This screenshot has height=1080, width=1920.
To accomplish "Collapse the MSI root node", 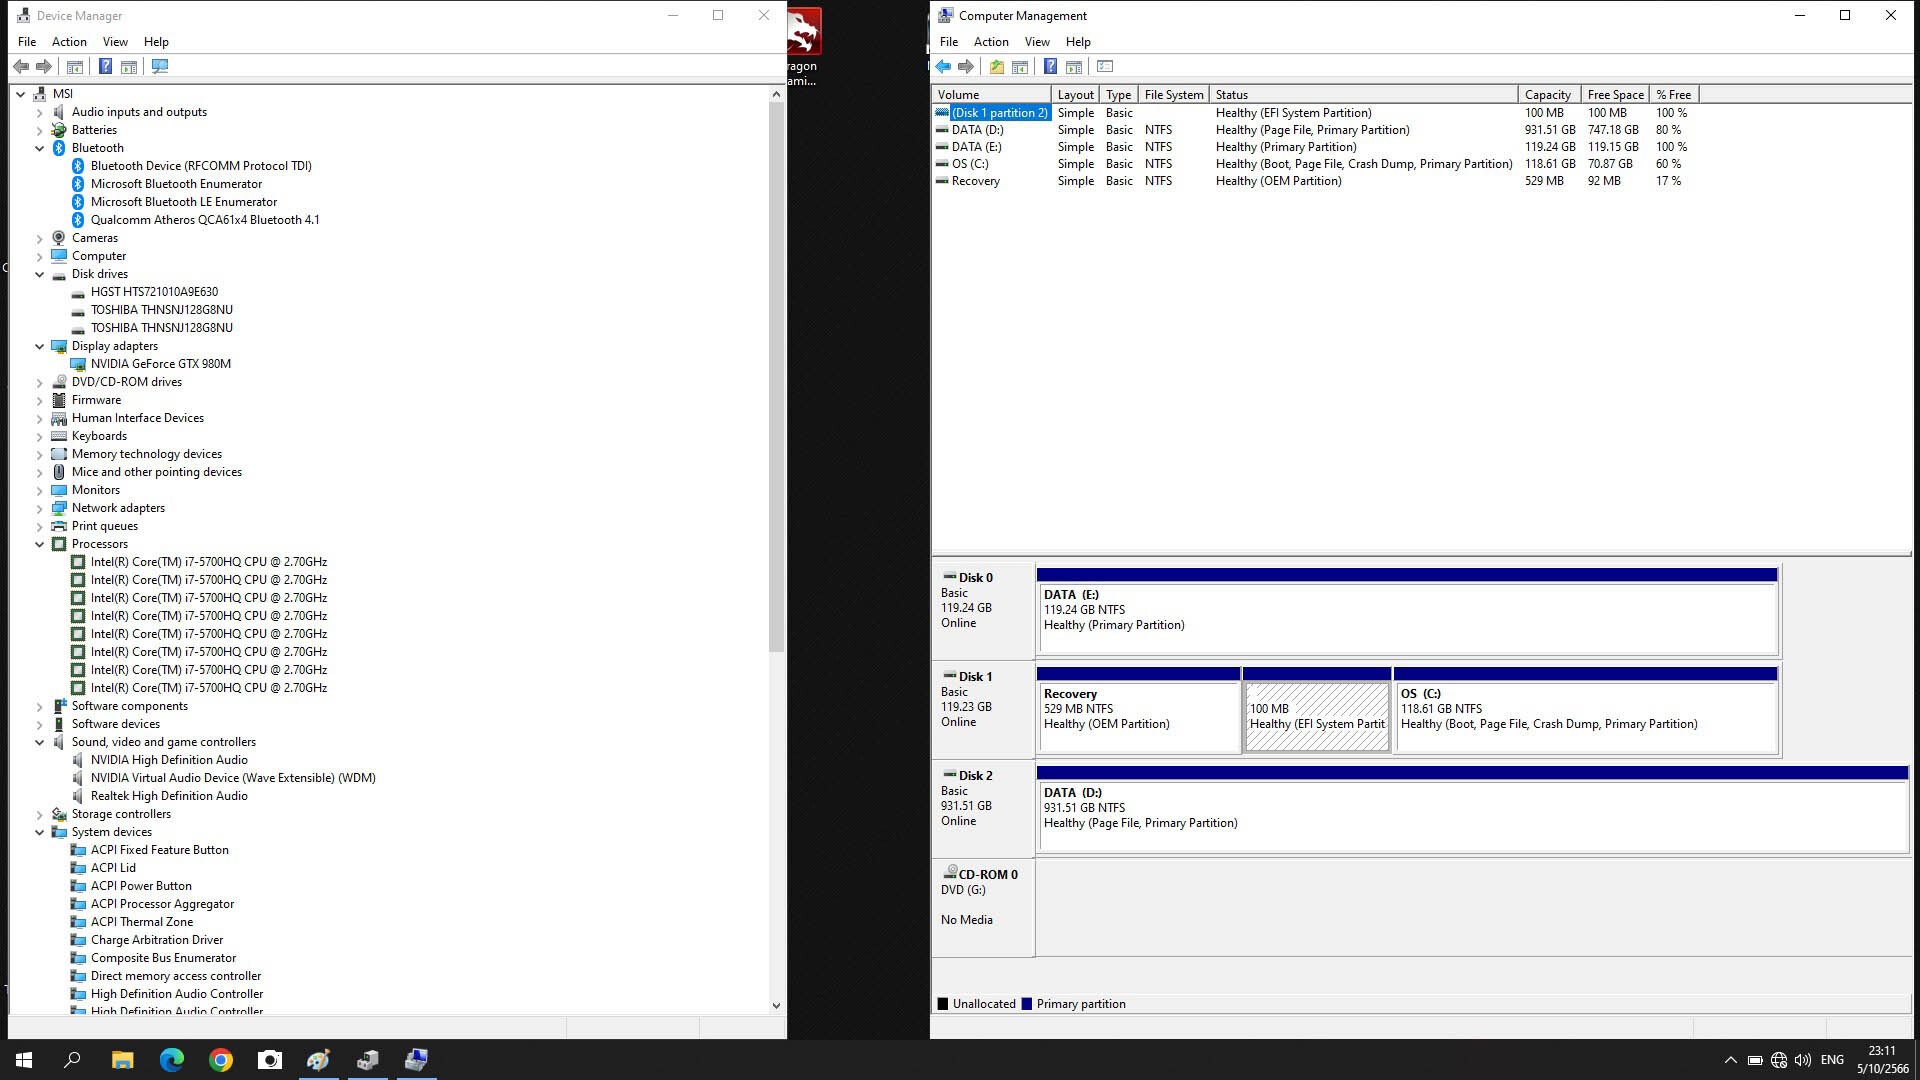I will pos(21,94).
